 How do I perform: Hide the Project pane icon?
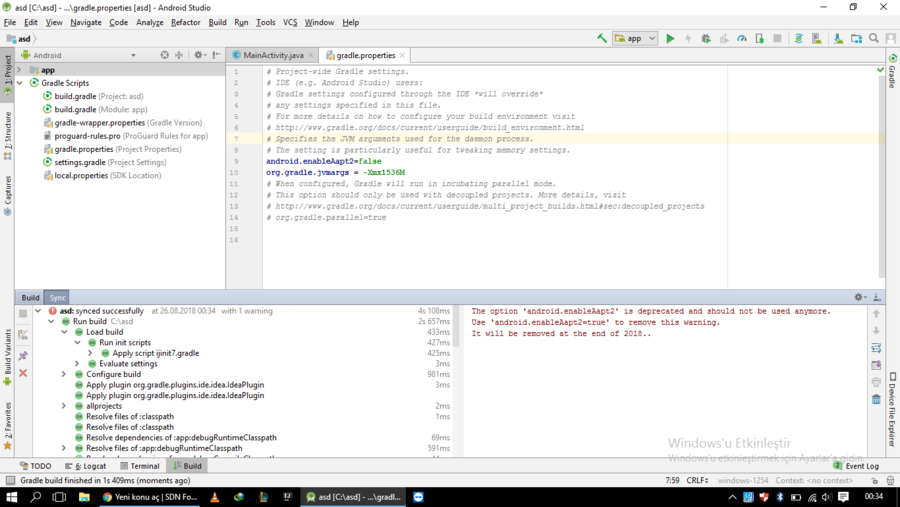click(x=216, y=55)
